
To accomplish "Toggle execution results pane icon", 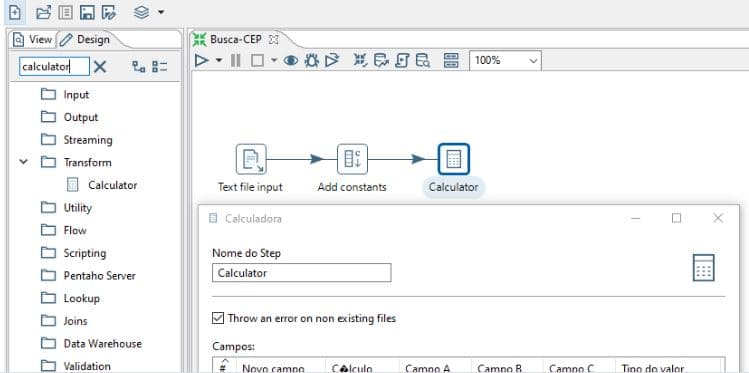I will click(451, 61).
